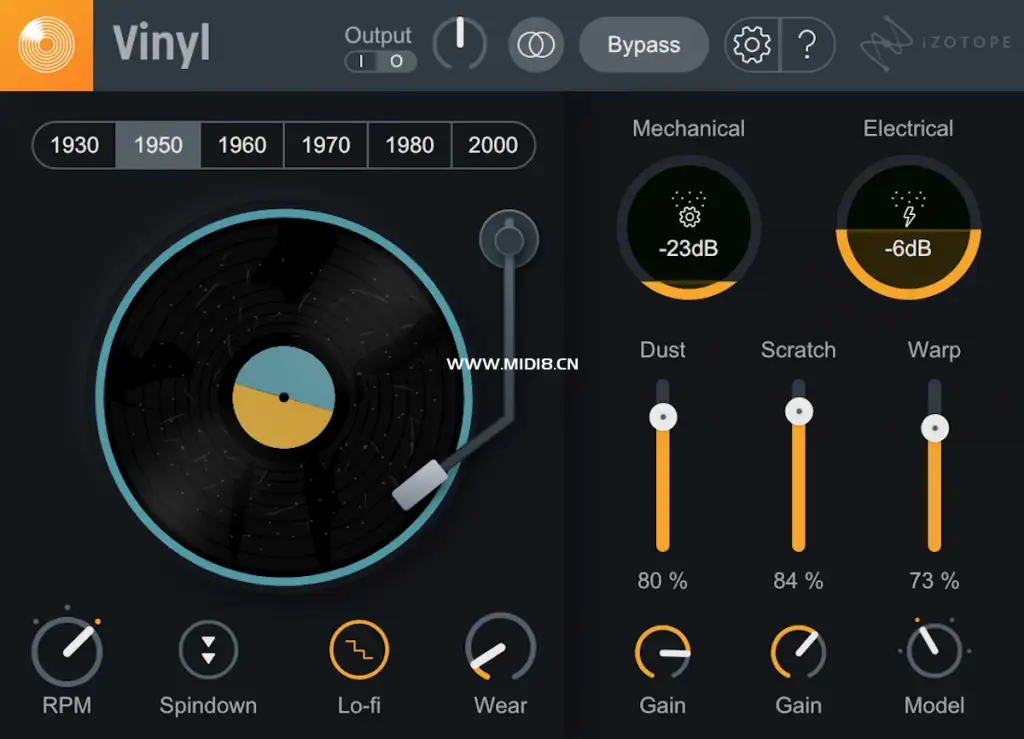Click the Warp slider handle

[935, 428]
